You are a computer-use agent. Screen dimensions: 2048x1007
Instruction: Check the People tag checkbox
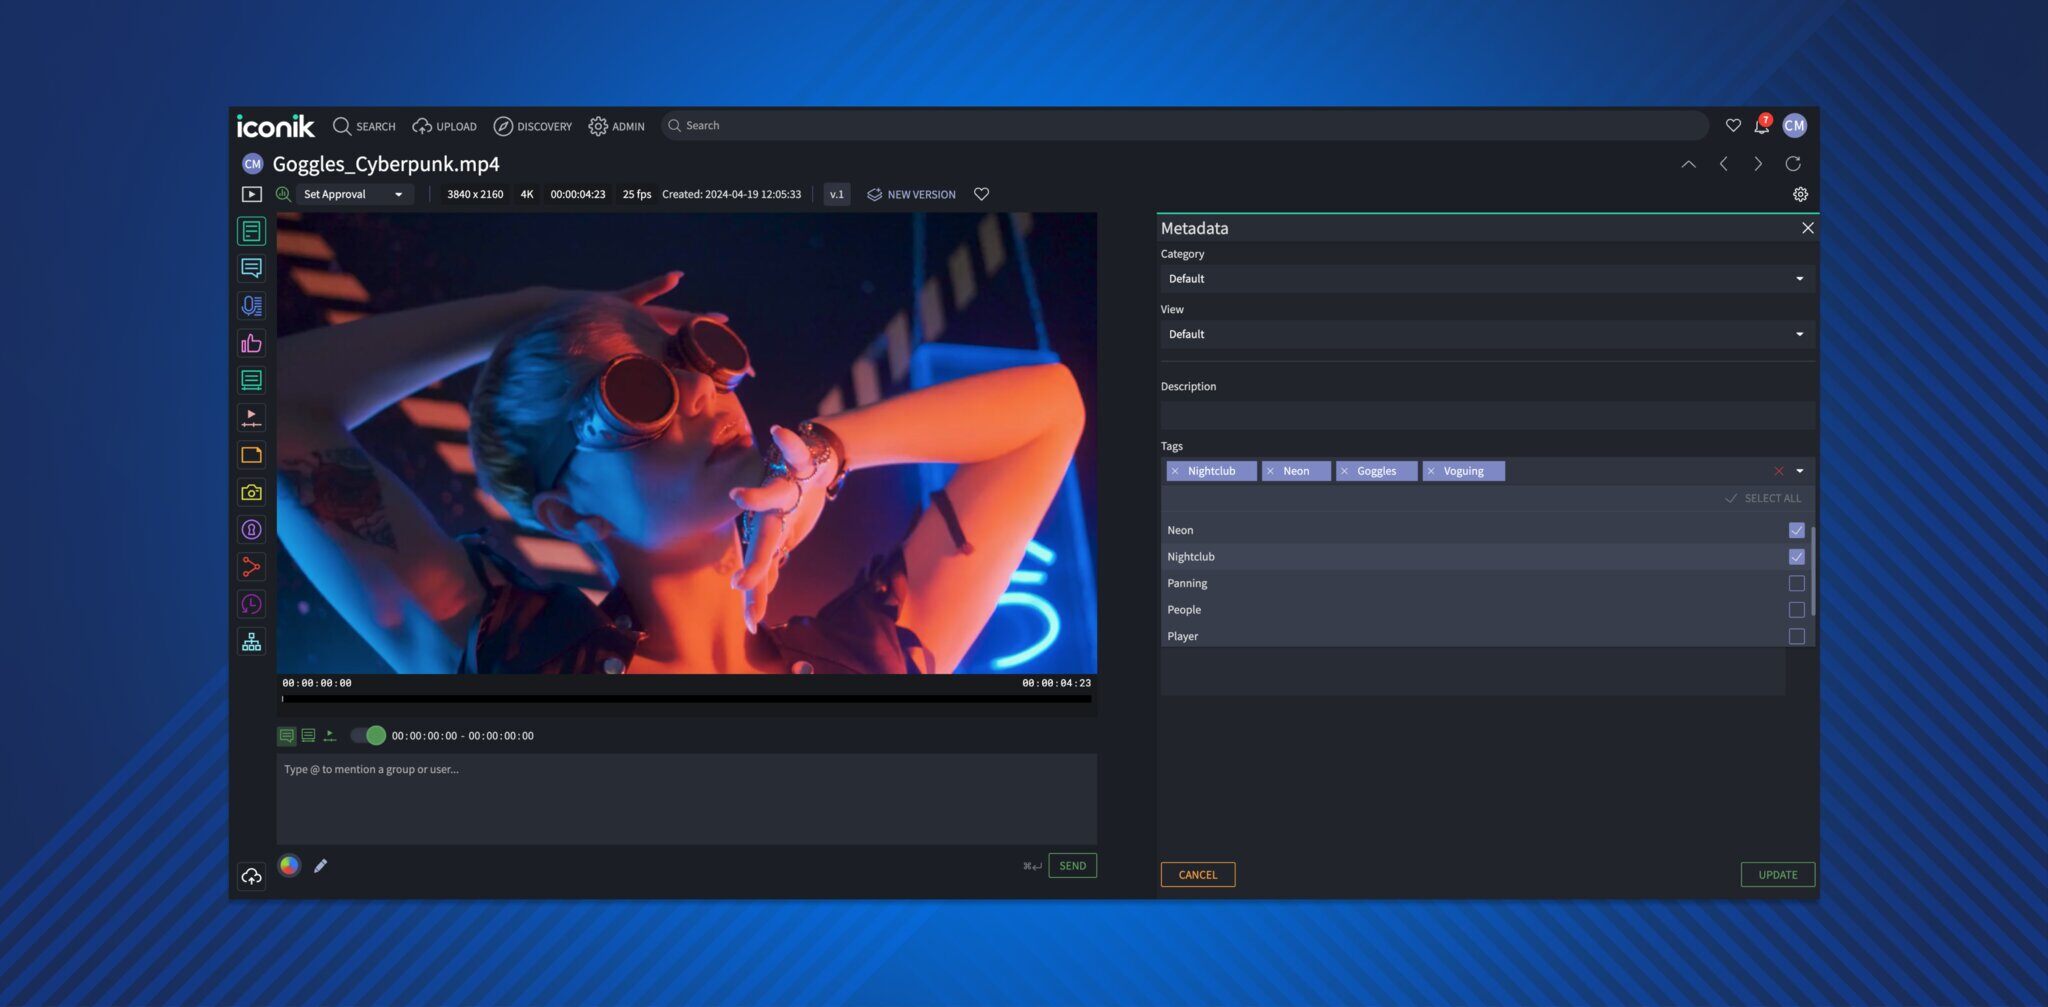point(1796,610)
